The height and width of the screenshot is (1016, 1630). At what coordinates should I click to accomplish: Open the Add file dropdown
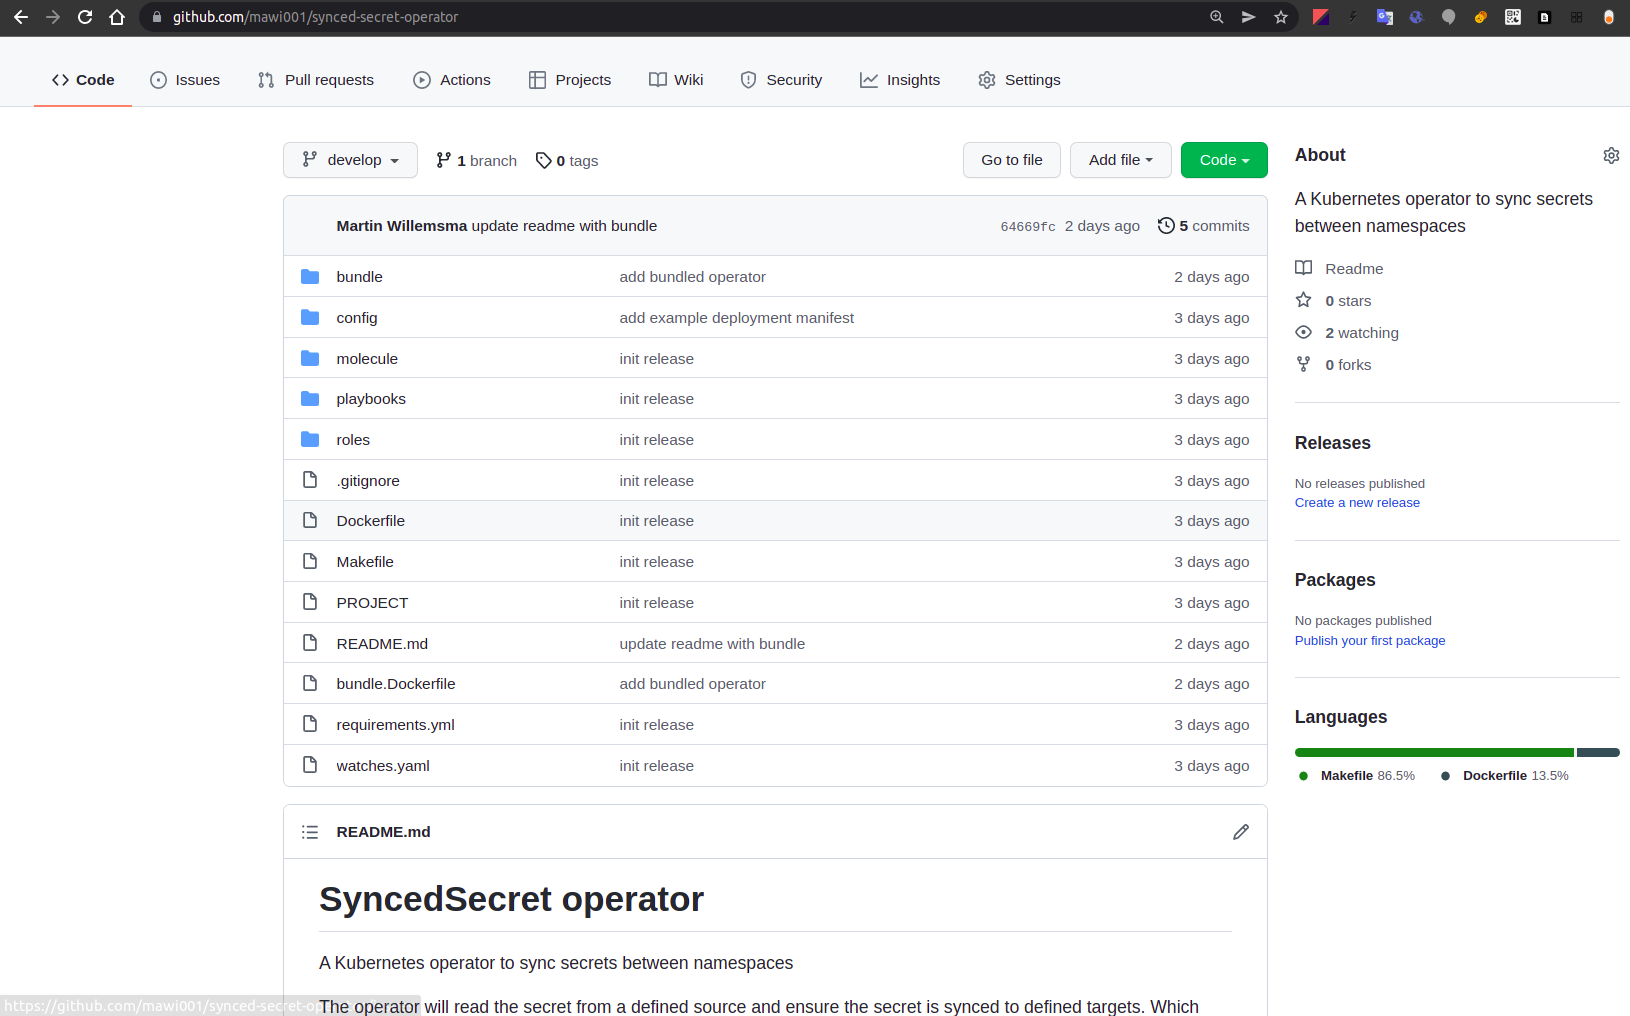tap(1120, 160)
